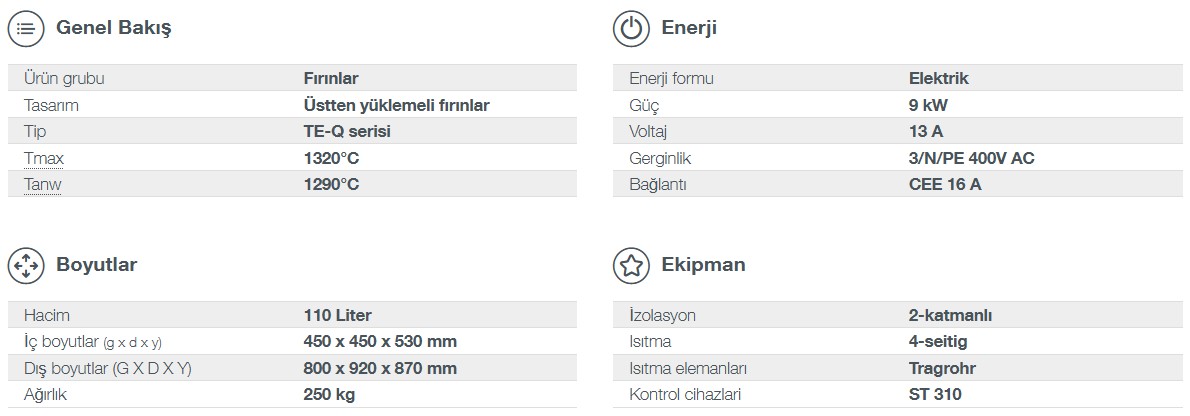Screen dimensions: 1190x416
Task: Select the Enerji section heading
Action: [x=689, y=28]
